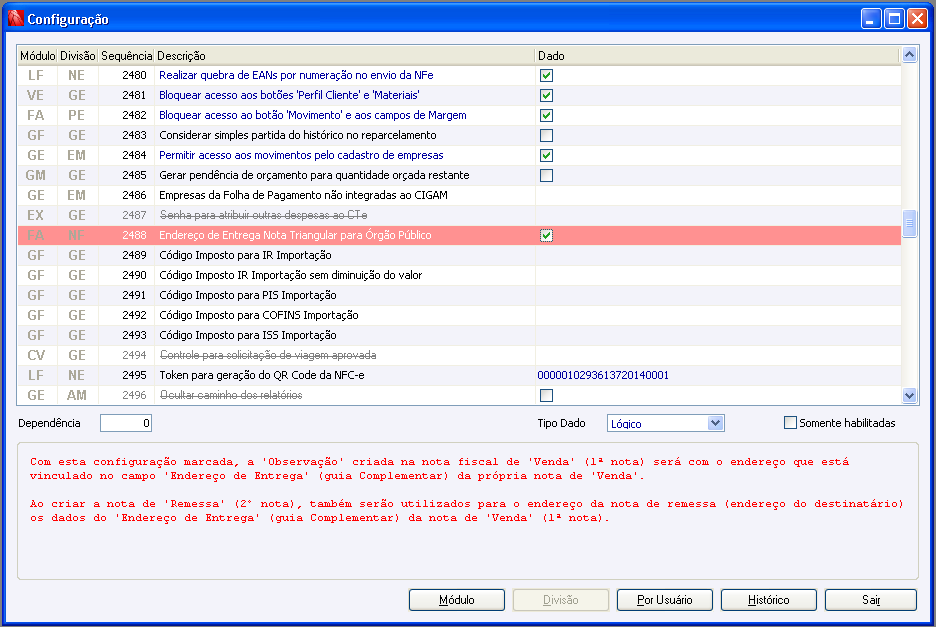The height and width of the screenshot is (627, 936).
Task: Click module cell 'CV' in row 2494
Action: [x=36, y=355]
